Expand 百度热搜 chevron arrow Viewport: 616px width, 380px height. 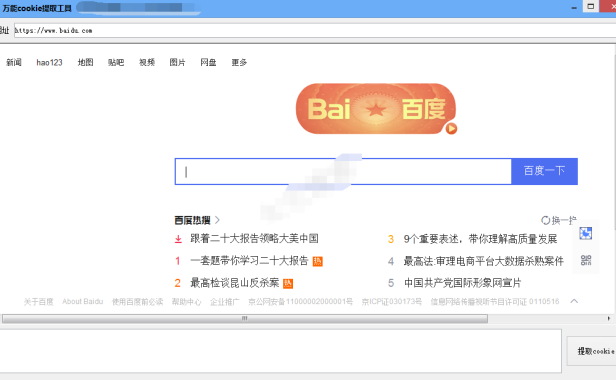[217, 220]
